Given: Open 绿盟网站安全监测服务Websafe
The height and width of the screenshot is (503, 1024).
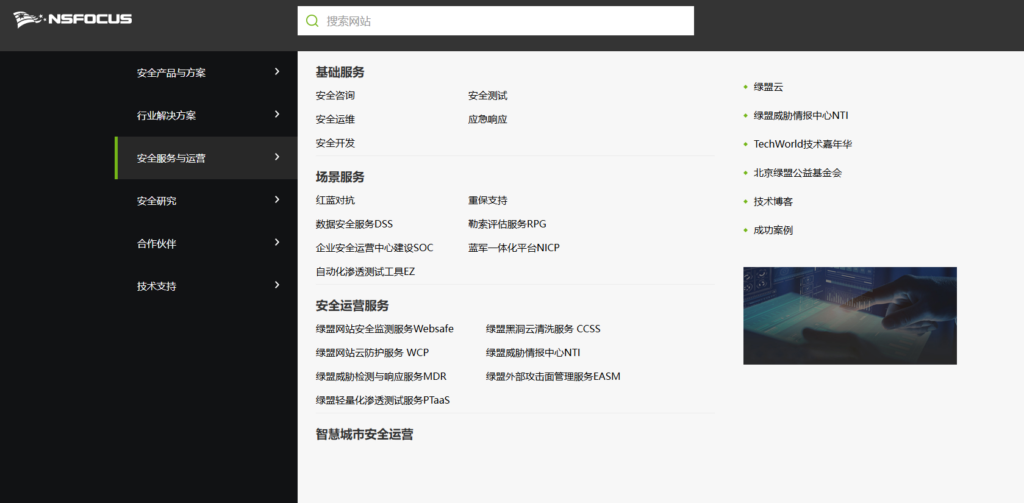Looking at the screenshot, I should (x=385, y=329).
